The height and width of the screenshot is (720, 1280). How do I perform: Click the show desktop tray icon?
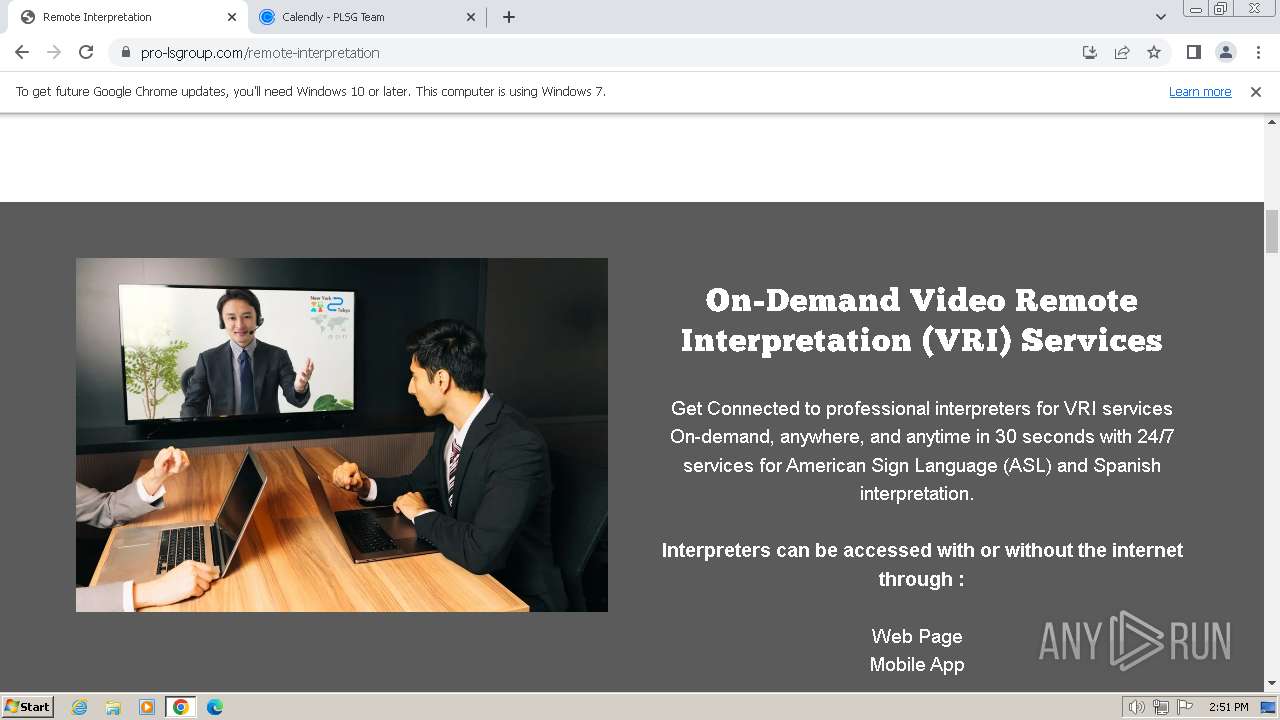(x=1268, y=707)
